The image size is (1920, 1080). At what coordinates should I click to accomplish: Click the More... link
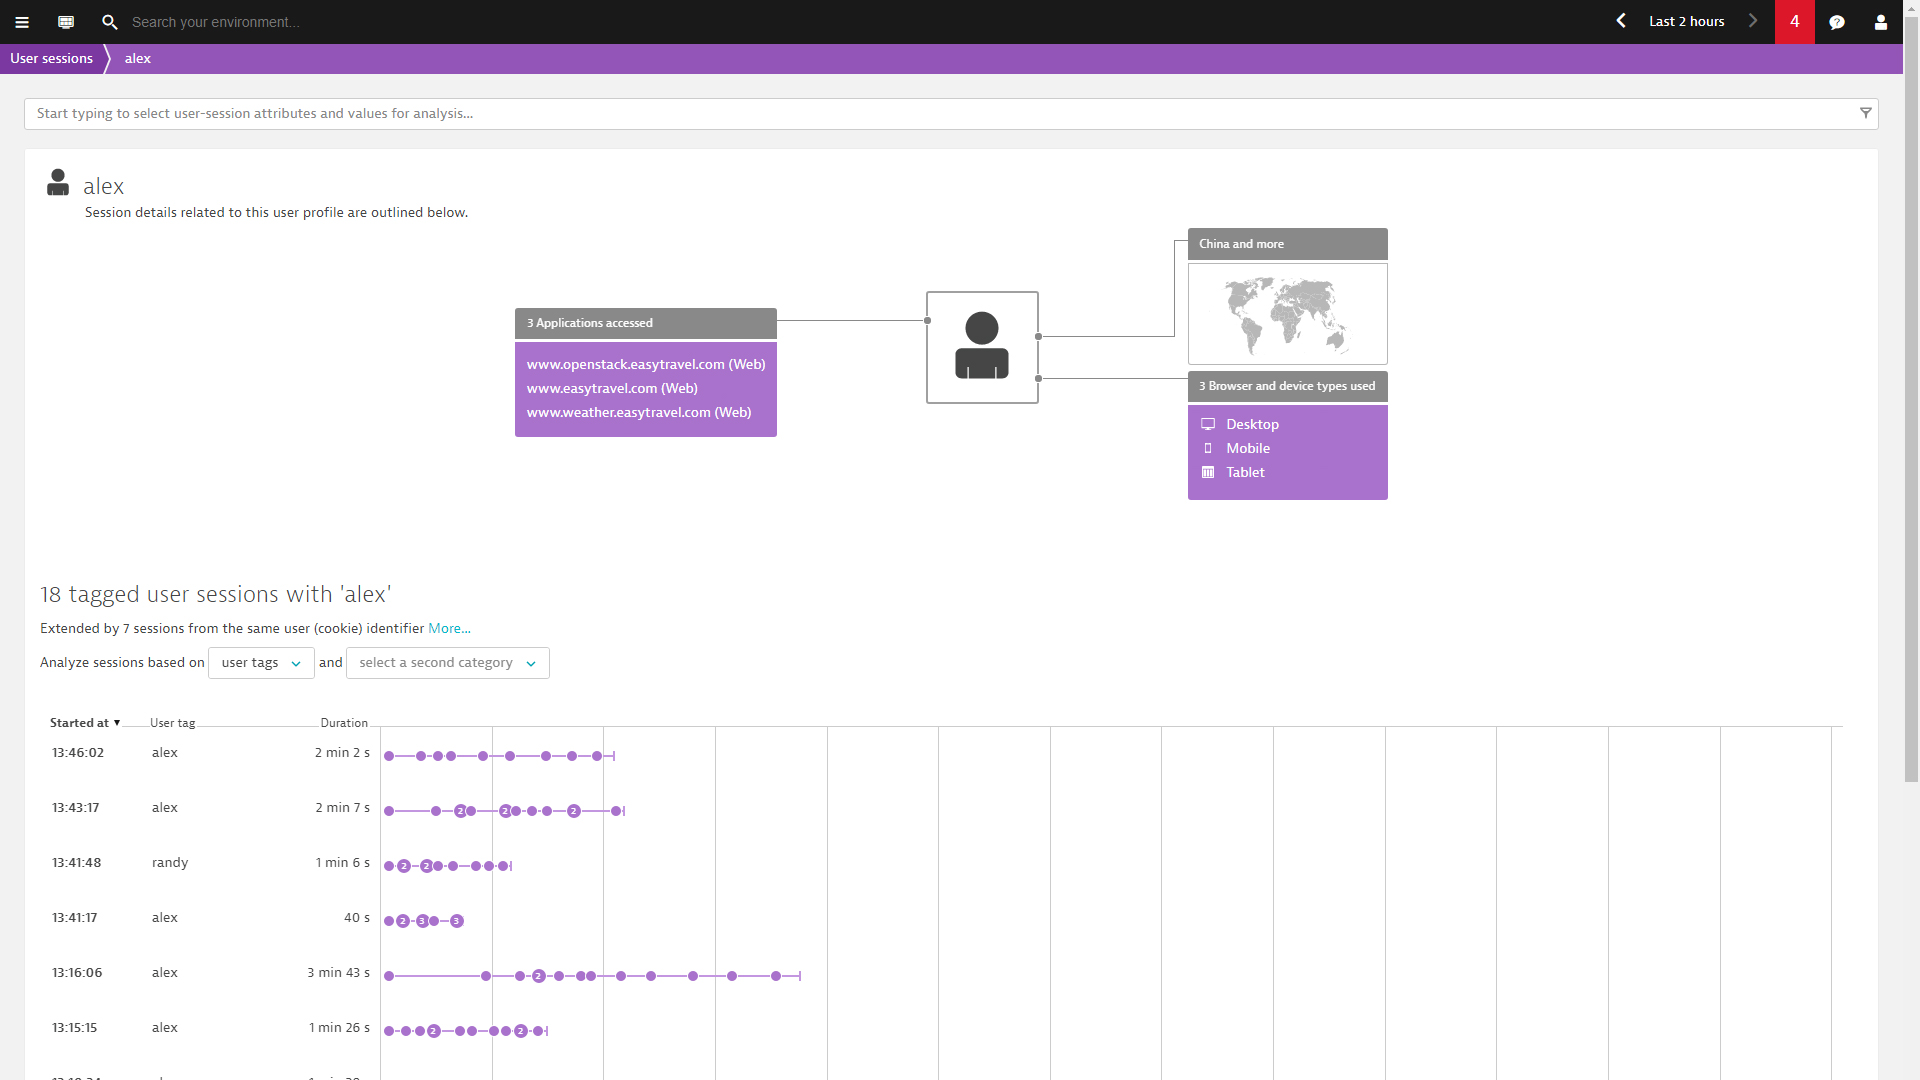coord(449,628)
